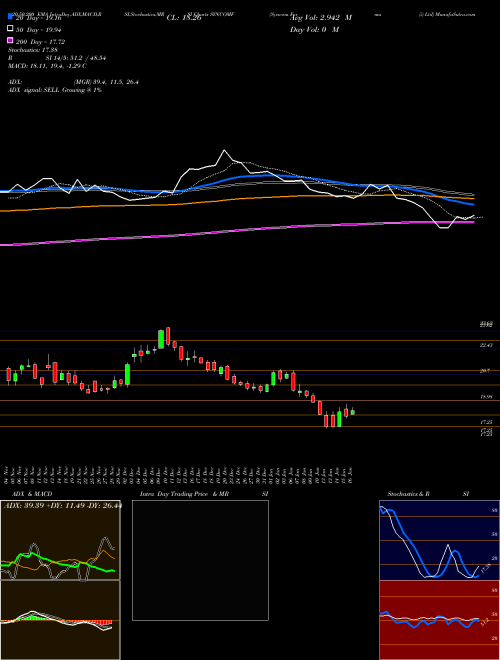This screenshot has height=660, width=500.
Task: Click the red MACD histogram bars
Action: coord(93,623)
